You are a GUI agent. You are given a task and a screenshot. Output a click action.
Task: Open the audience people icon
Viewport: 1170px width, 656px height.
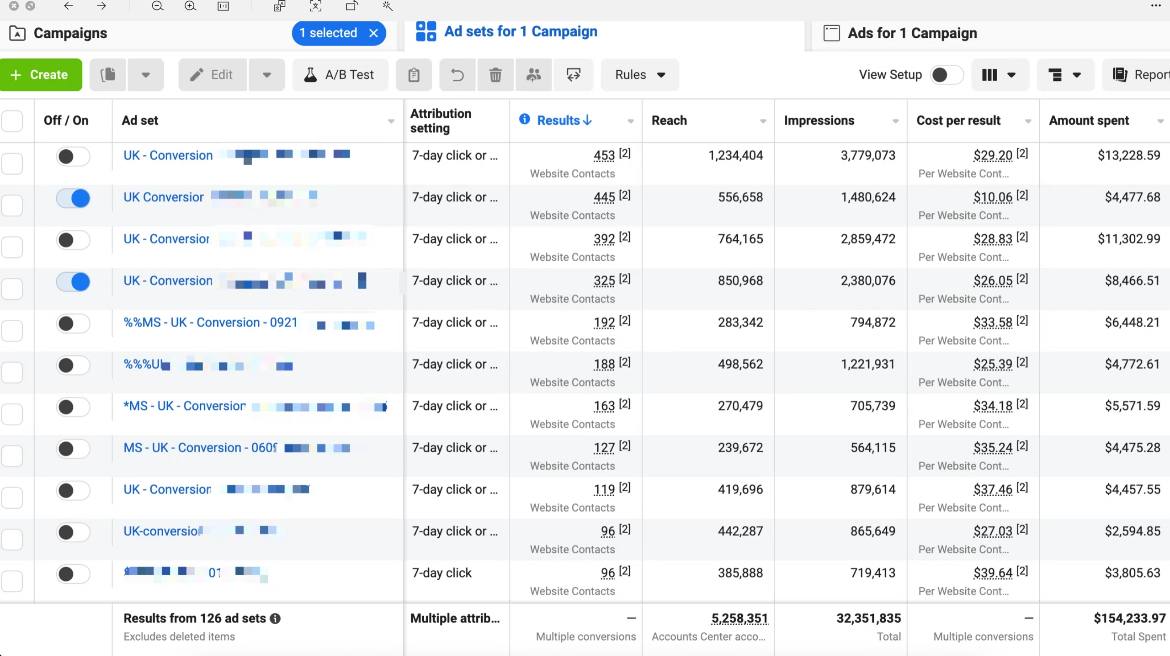[x=534, y=75]
